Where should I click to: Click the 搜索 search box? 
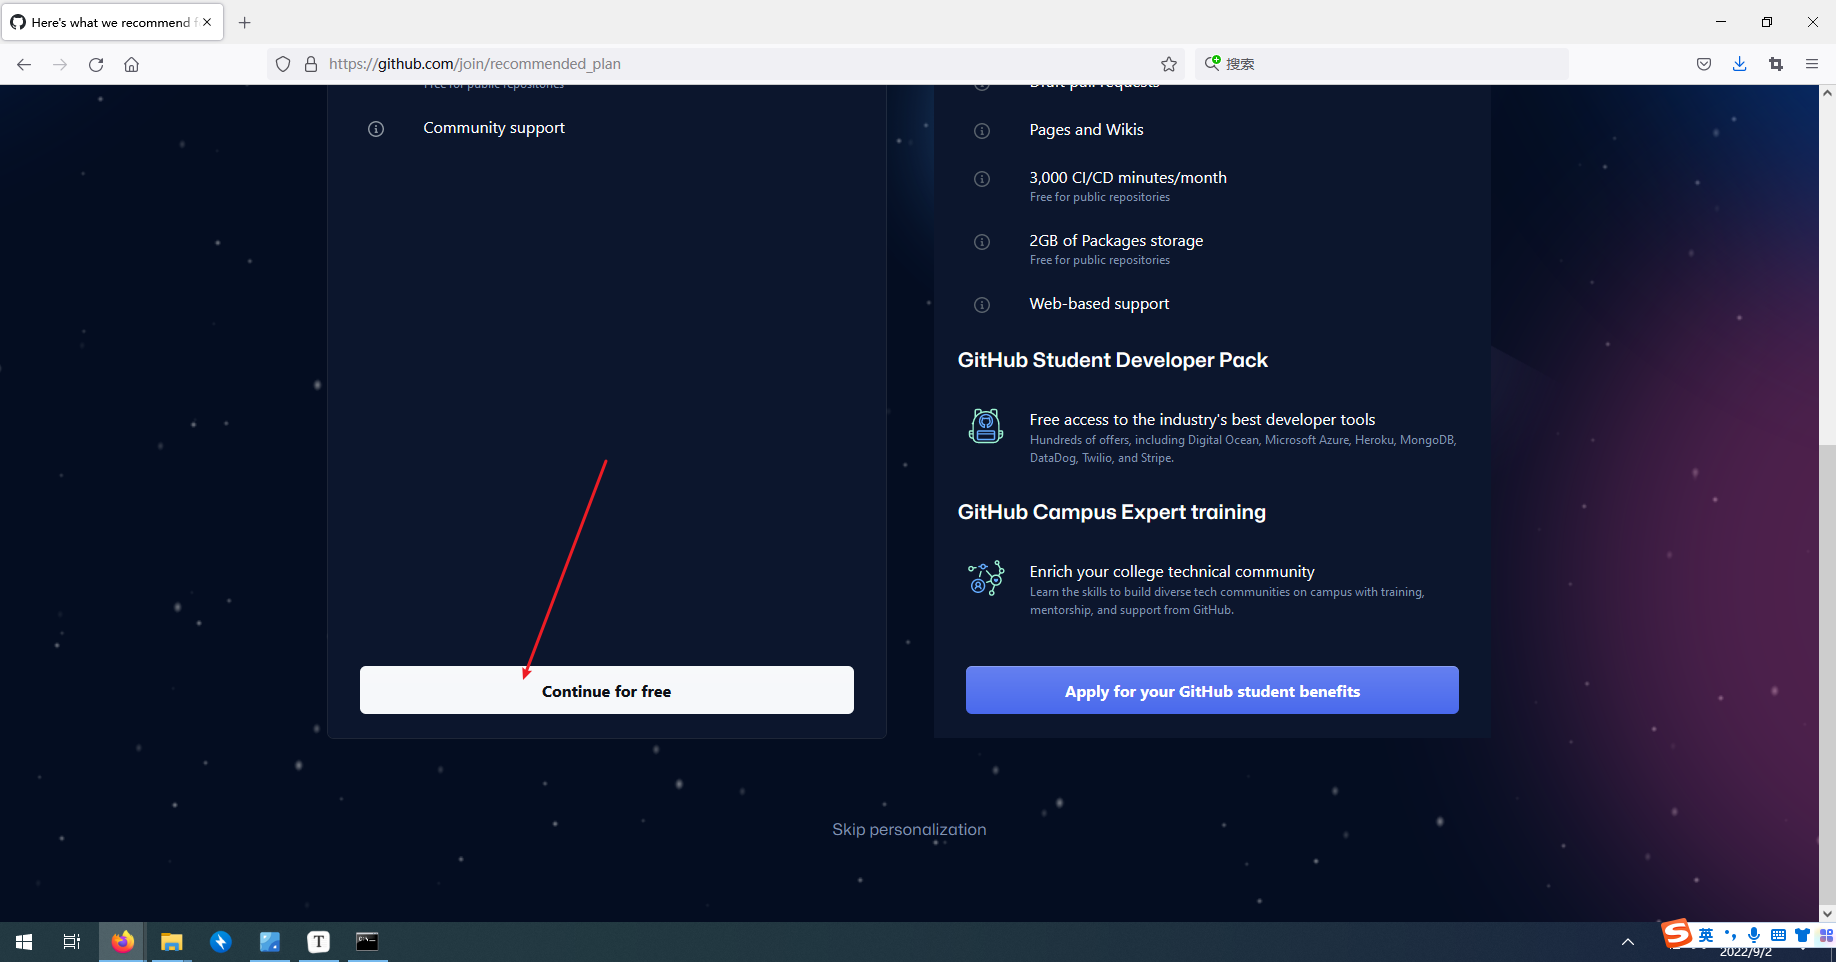click(x=1382, y=64)
